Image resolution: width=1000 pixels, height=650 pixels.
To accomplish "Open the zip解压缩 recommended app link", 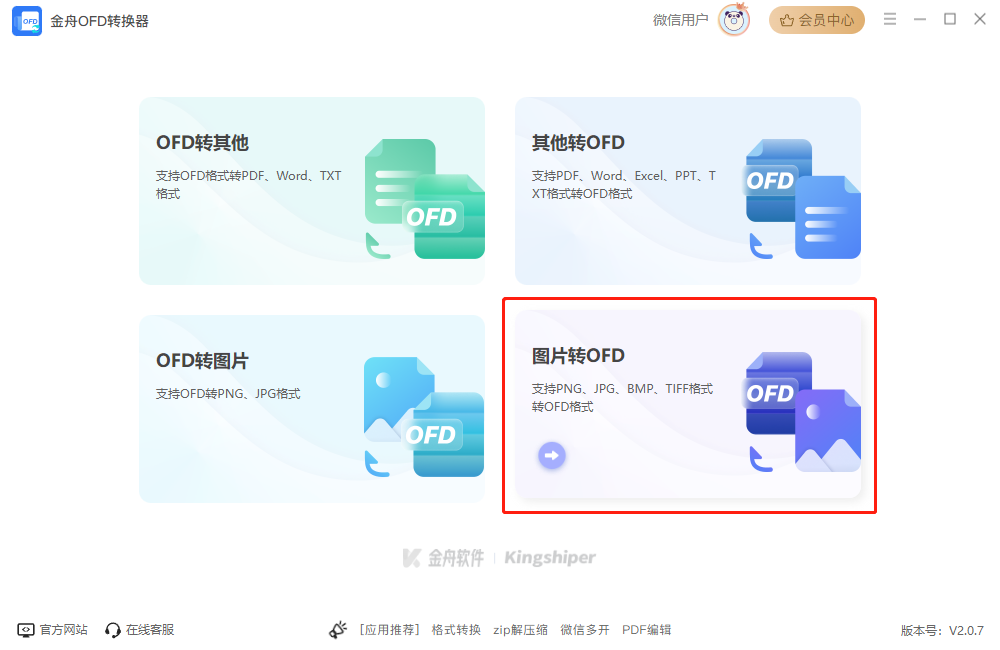I will tap(520, 630).
